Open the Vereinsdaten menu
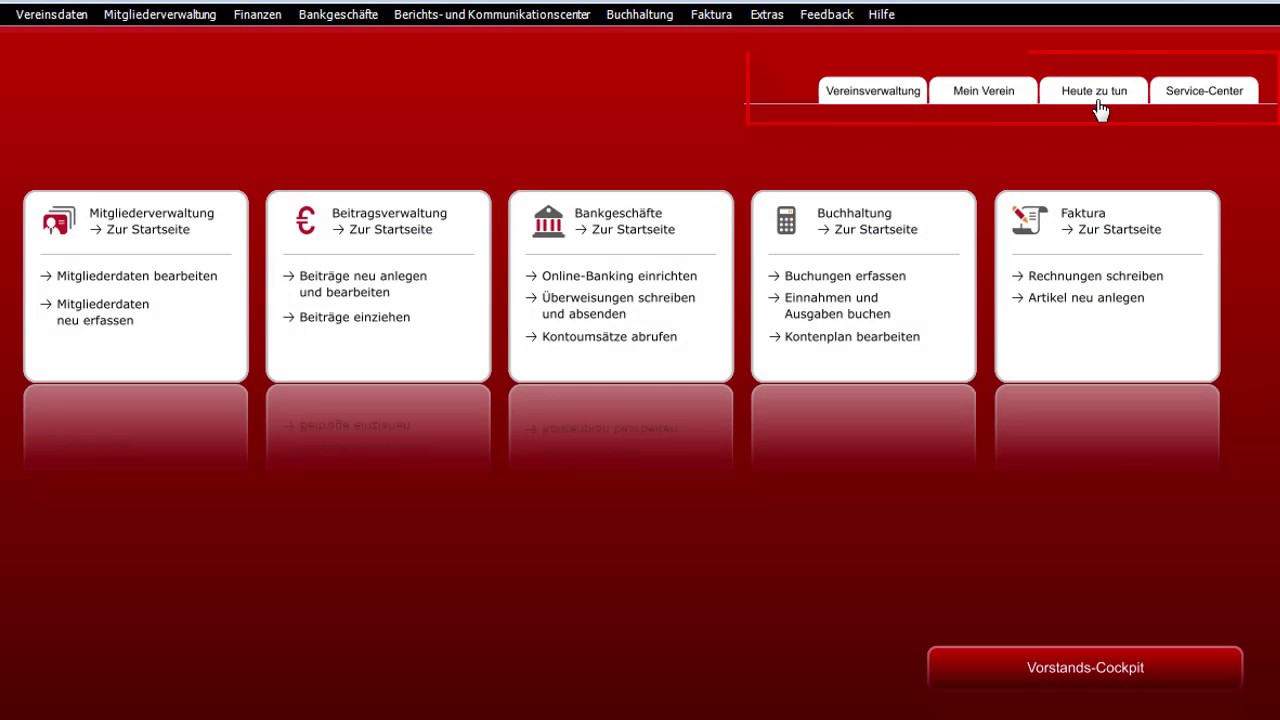 point(52,15)
